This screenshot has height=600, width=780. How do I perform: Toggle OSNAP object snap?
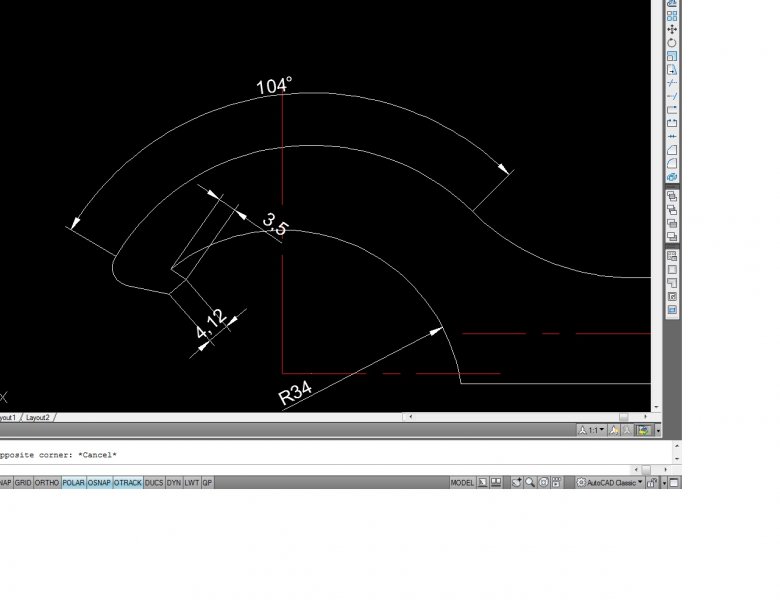coord(99,483)
